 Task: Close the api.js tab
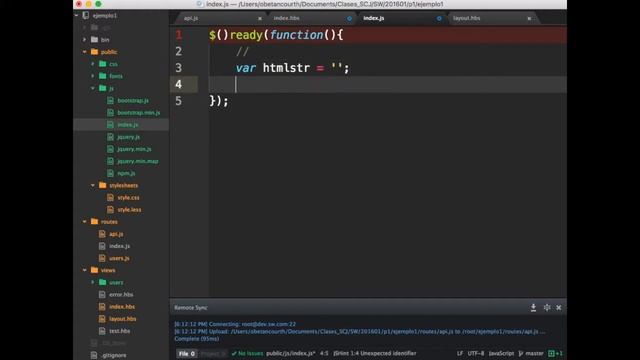260,18
